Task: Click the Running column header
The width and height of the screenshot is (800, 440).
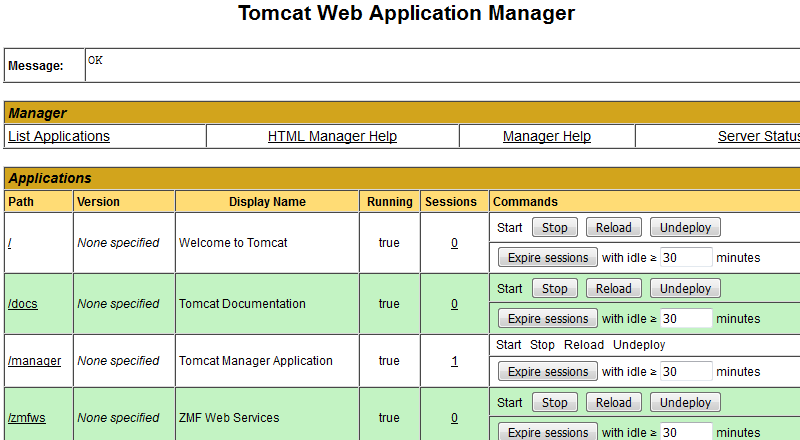Action: click(390, 202)
